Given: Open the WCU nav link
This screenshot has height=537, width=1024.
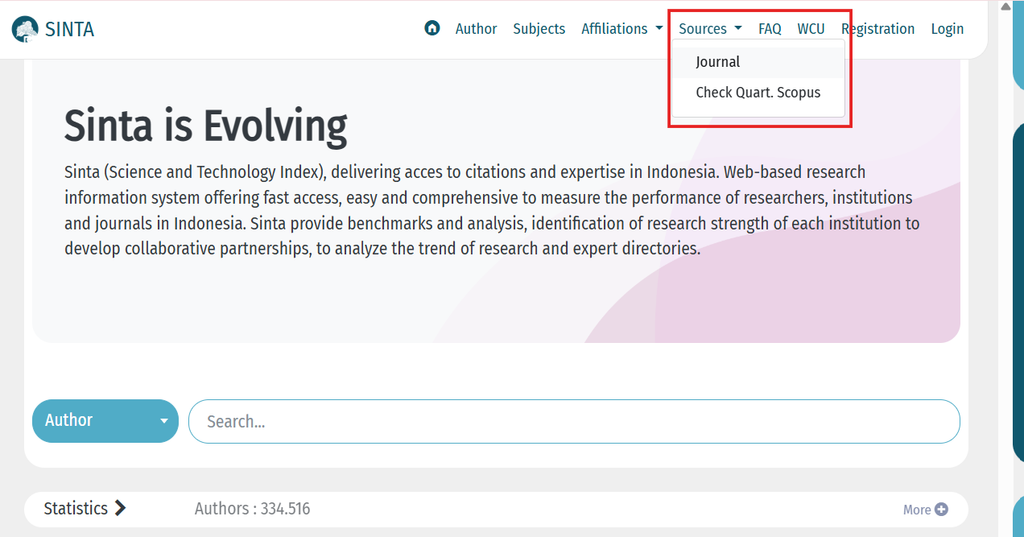Looking at the screenshot, I should [x=810, y=29].
